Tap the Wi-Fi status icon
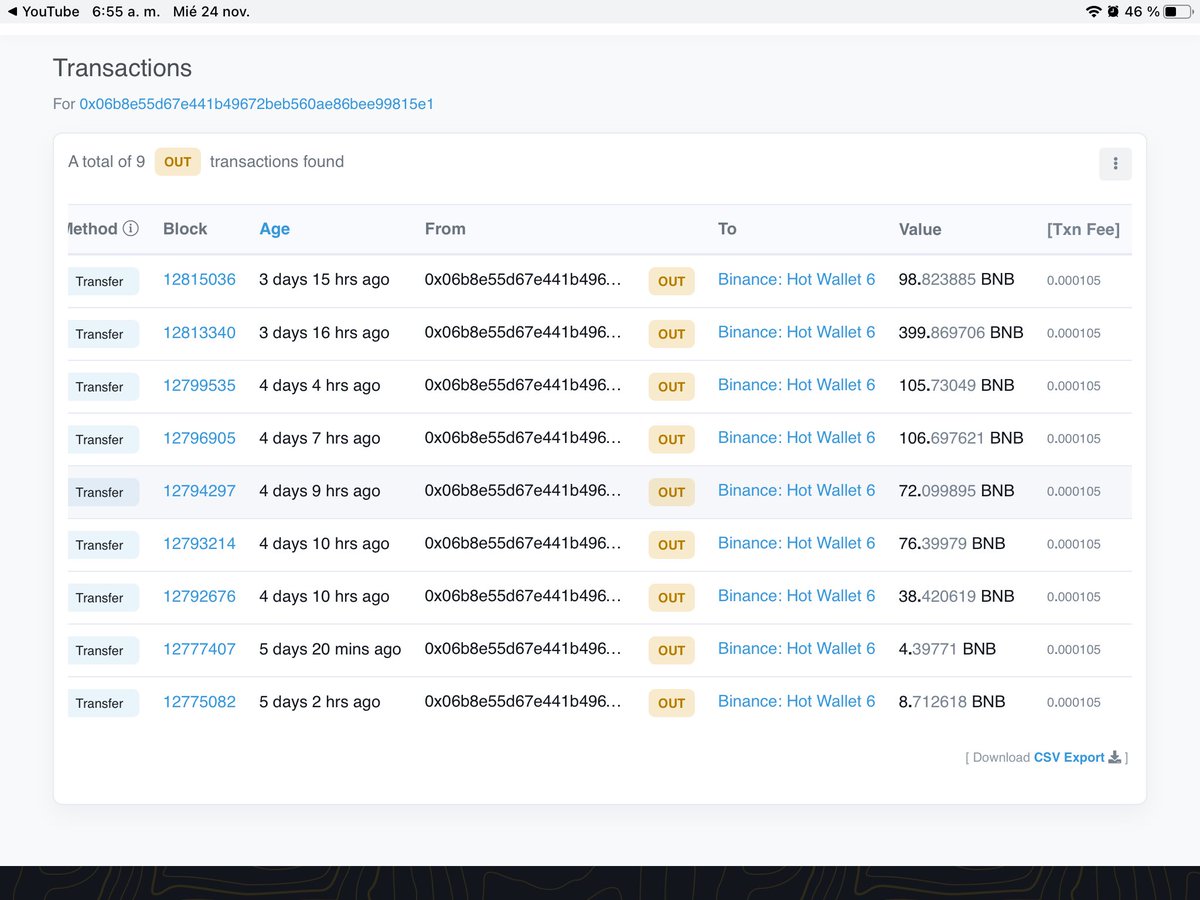Image resolution: width=1200 pixels, height=900 pixels. point(1093,12)
